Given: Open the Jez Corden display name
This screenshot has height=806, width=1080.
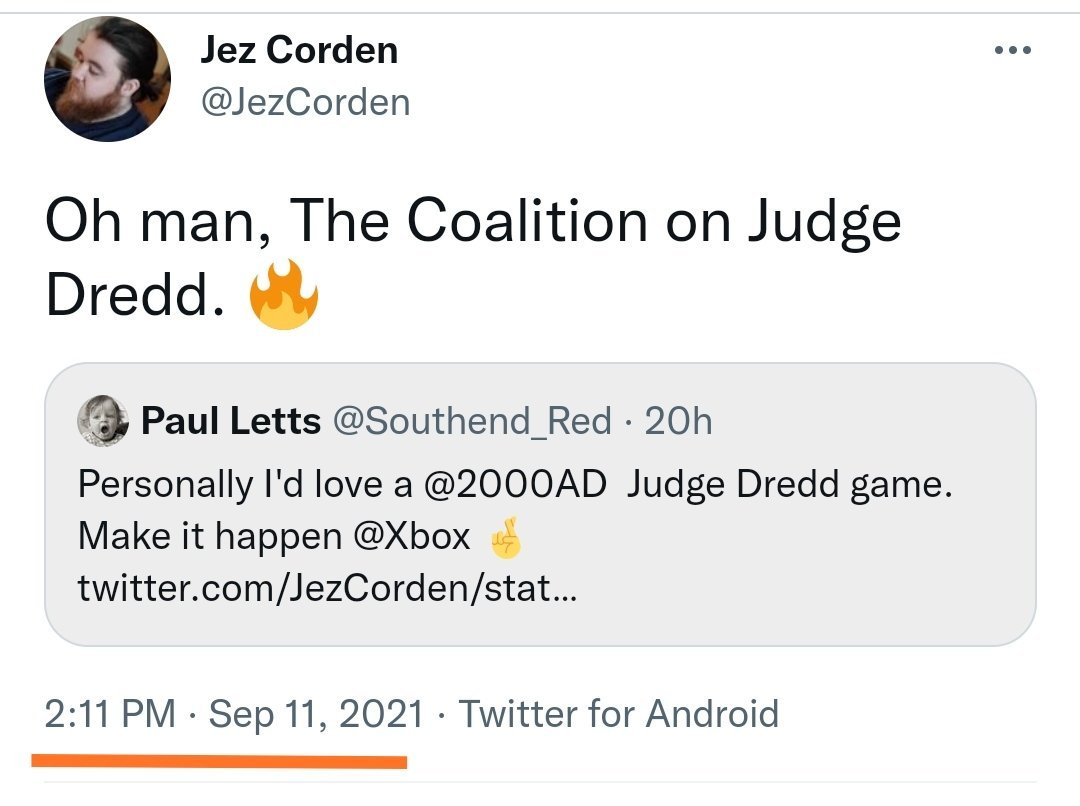Looking at the screenshot, I should point(299,50).
